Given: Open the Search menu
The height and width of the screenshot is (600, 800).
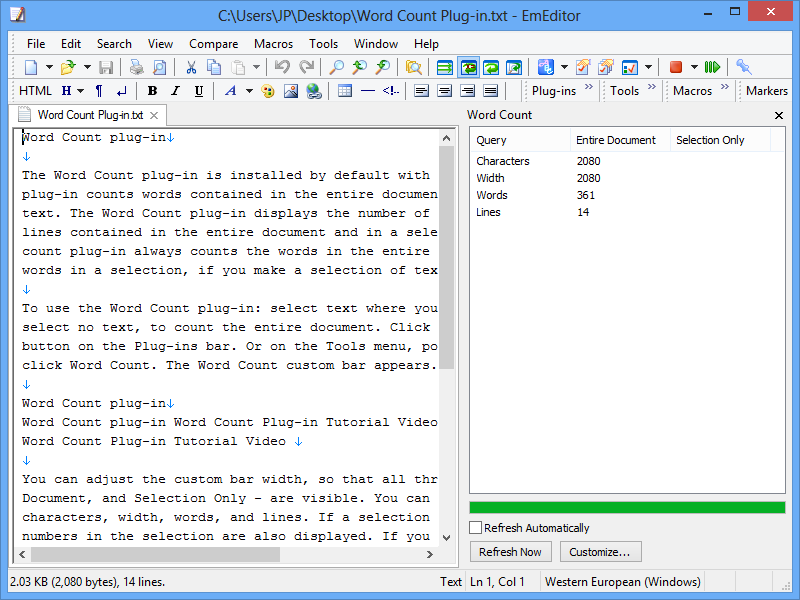Looking at the screenshot, I should (x=114, y=44).
